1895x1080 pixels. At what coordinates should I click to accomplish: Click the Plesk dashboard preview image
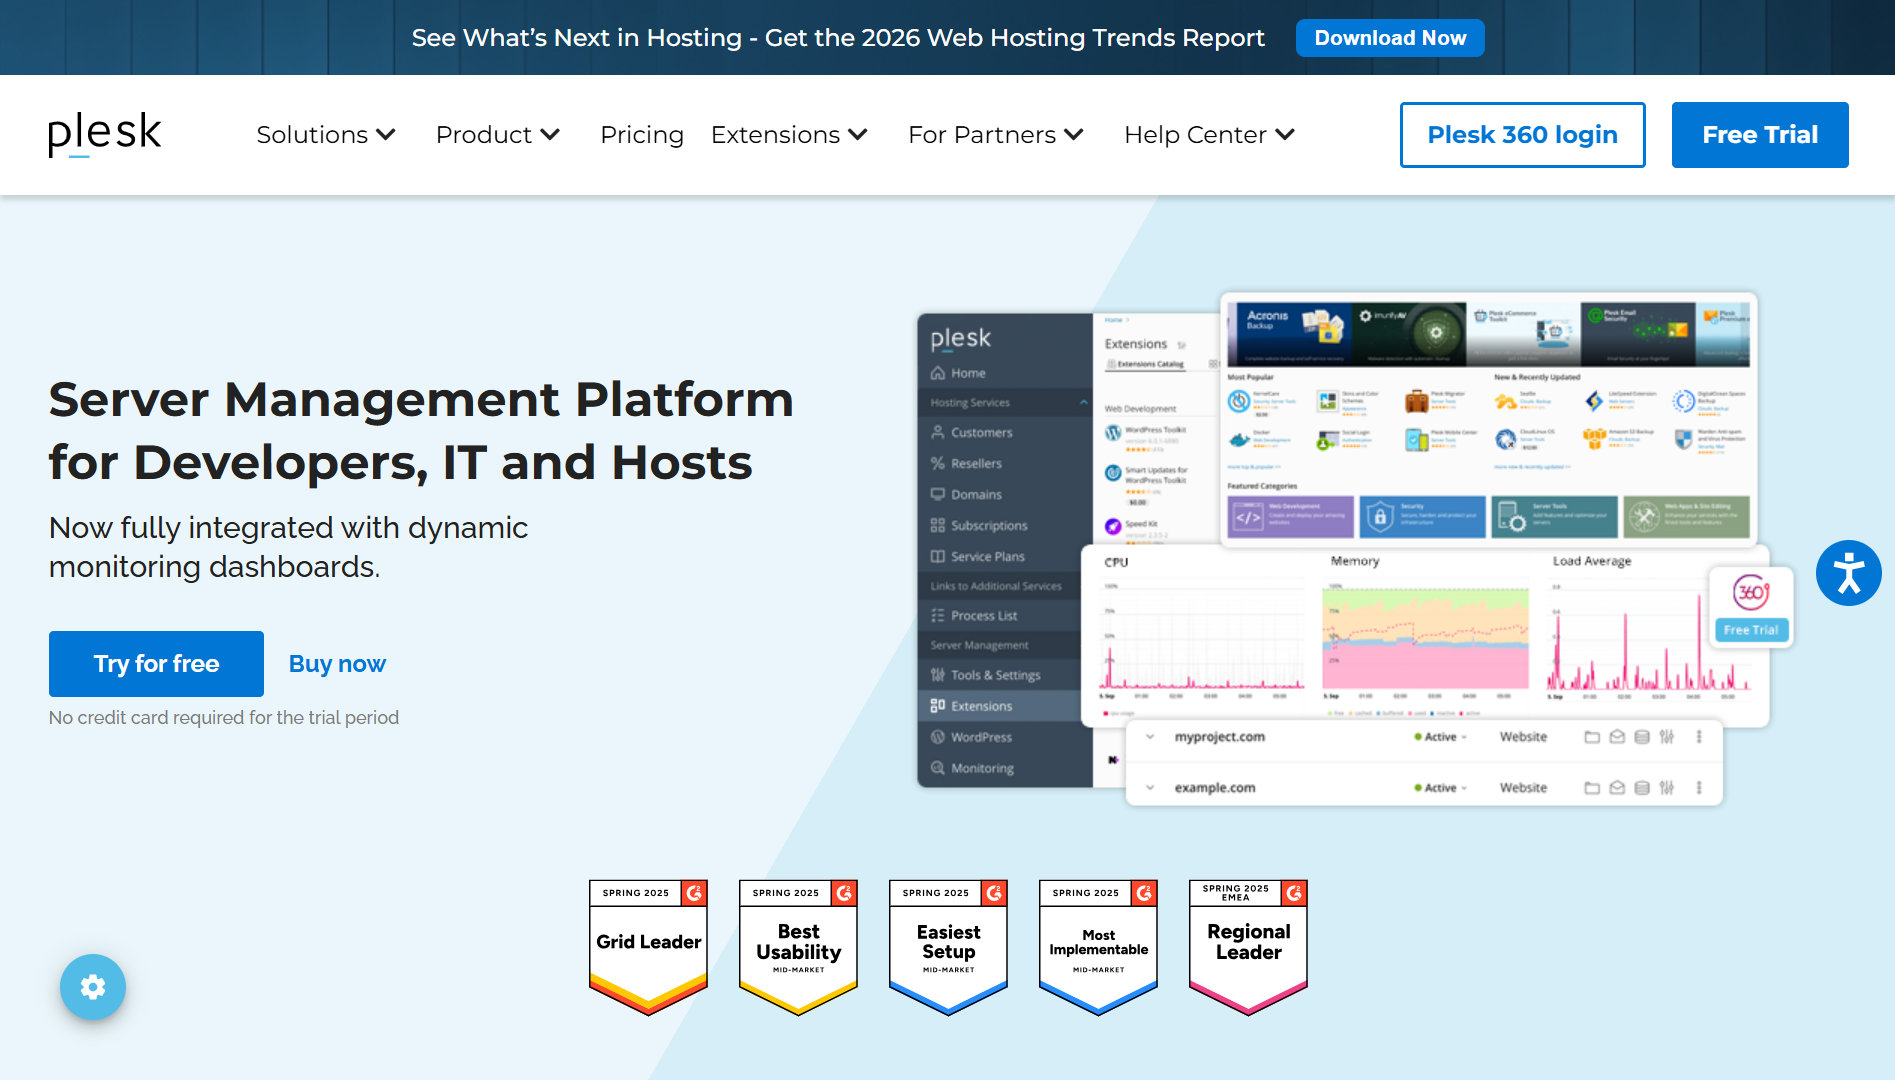1340,550
